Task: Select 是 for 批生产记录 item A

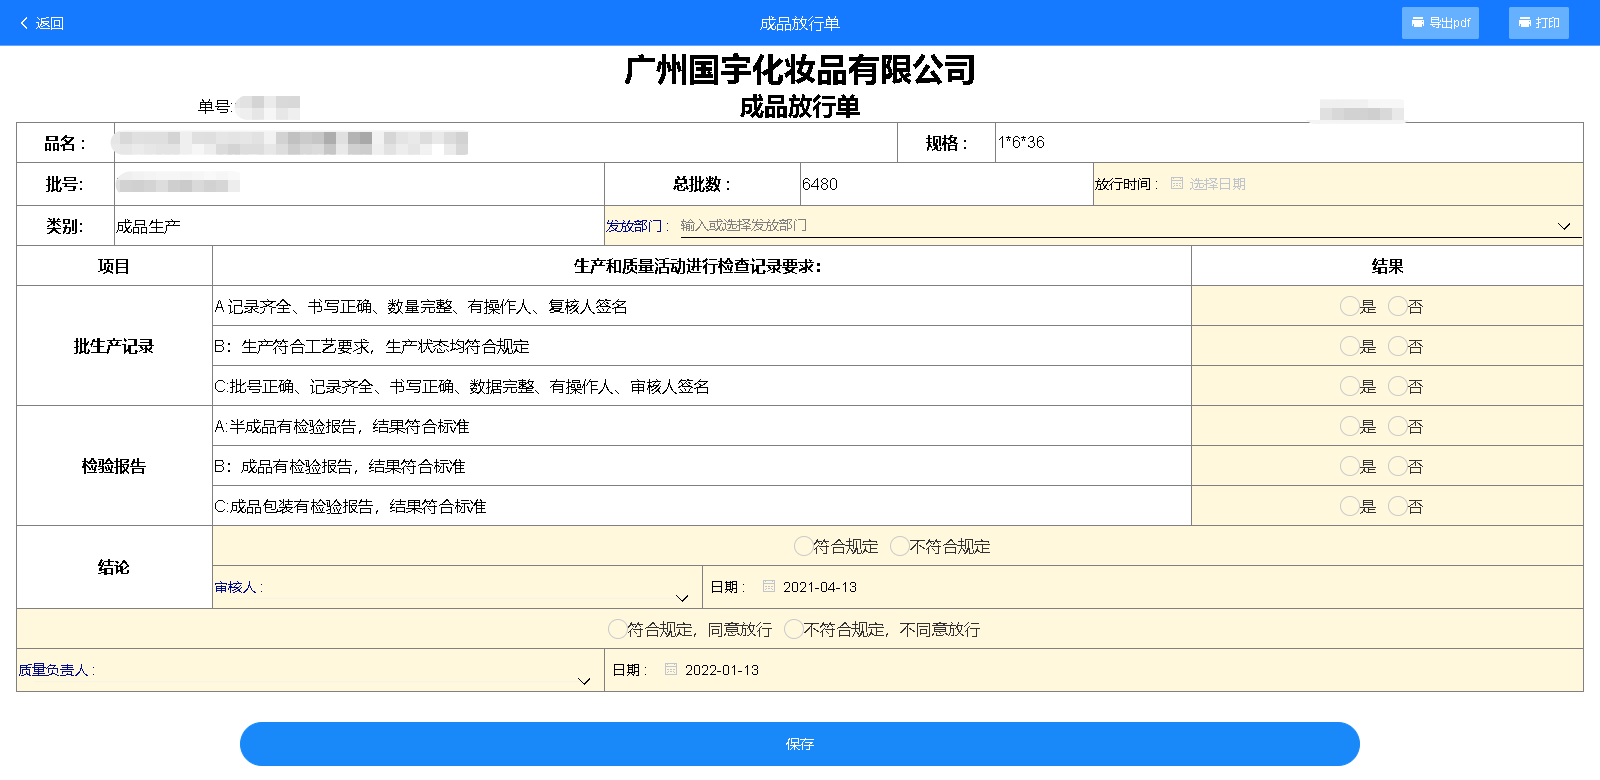Action: click(x=1349, y=307)
